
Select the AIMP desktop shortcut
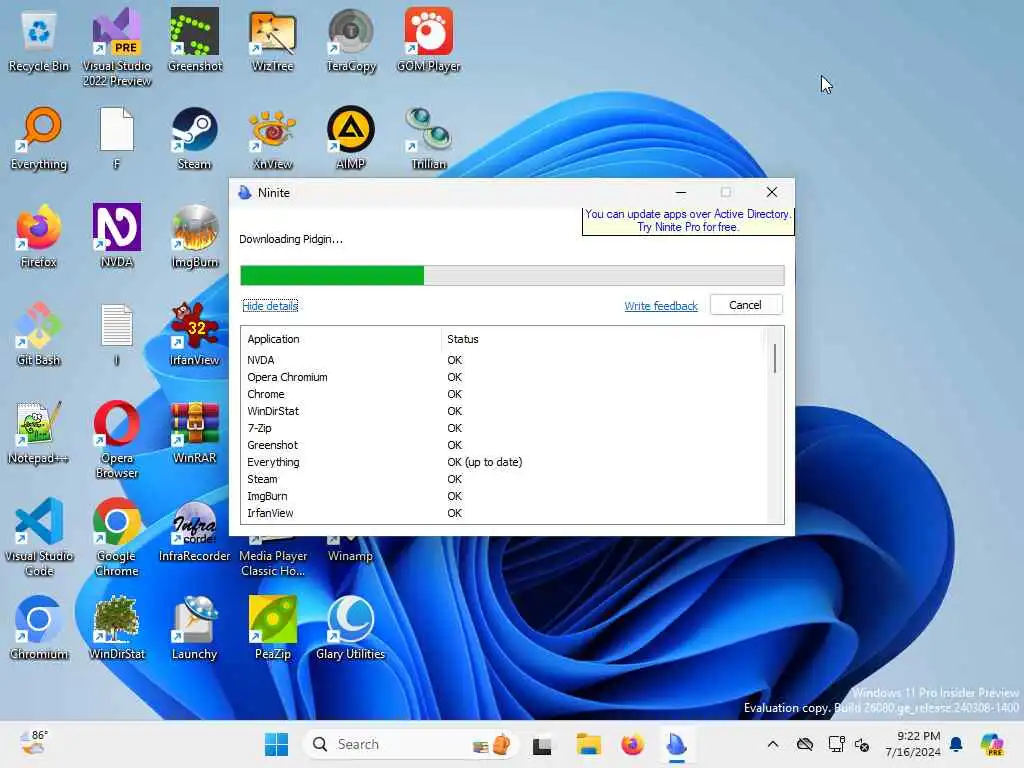click(351, 138)
